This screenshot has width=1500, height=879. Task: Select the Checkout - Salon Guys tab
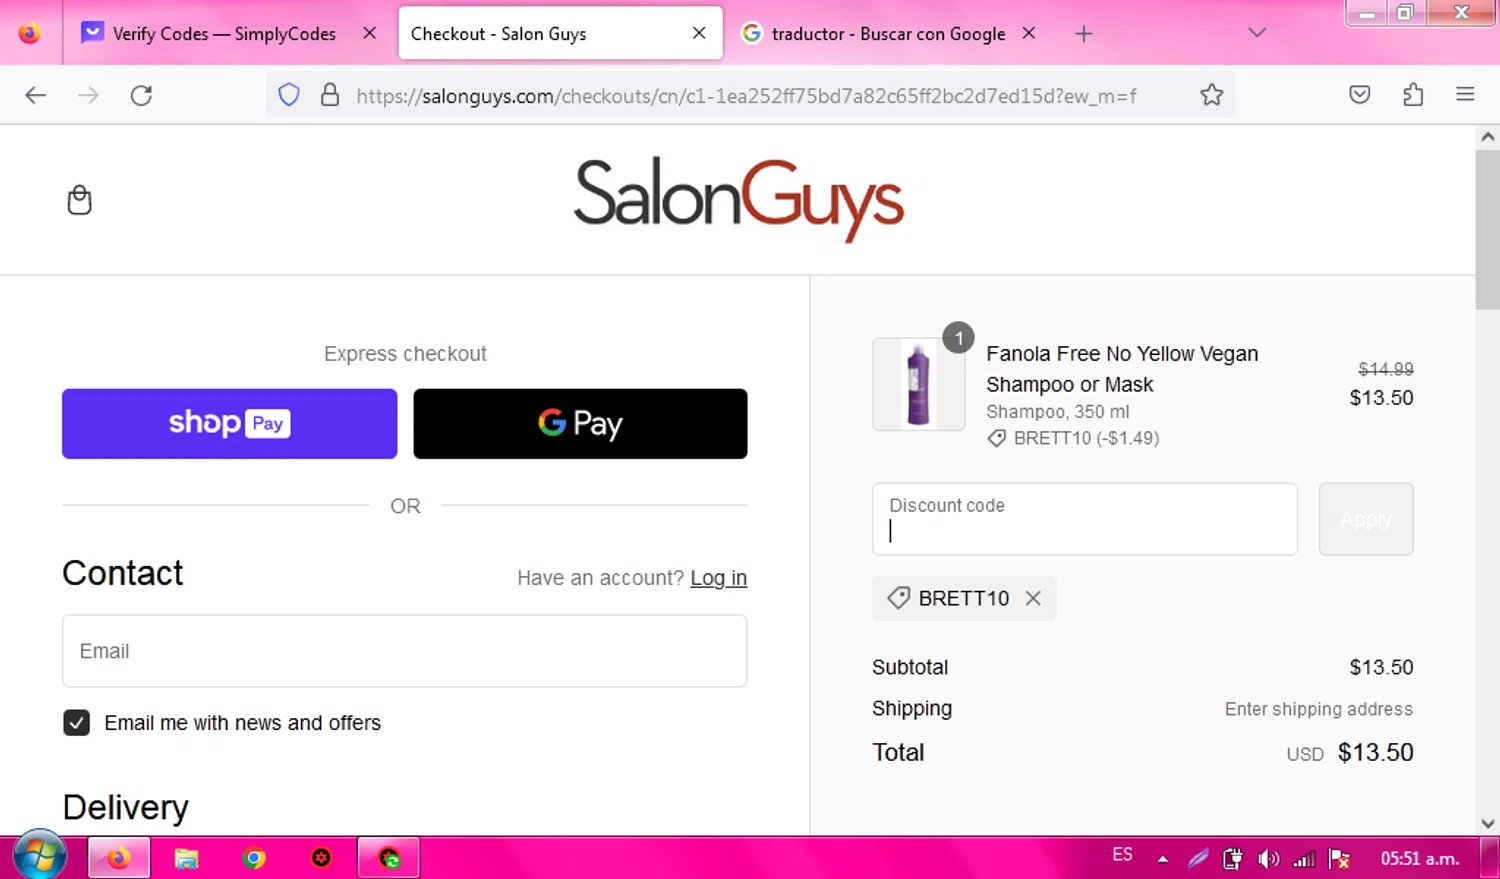pyautogui.click(x=561, y=34)
